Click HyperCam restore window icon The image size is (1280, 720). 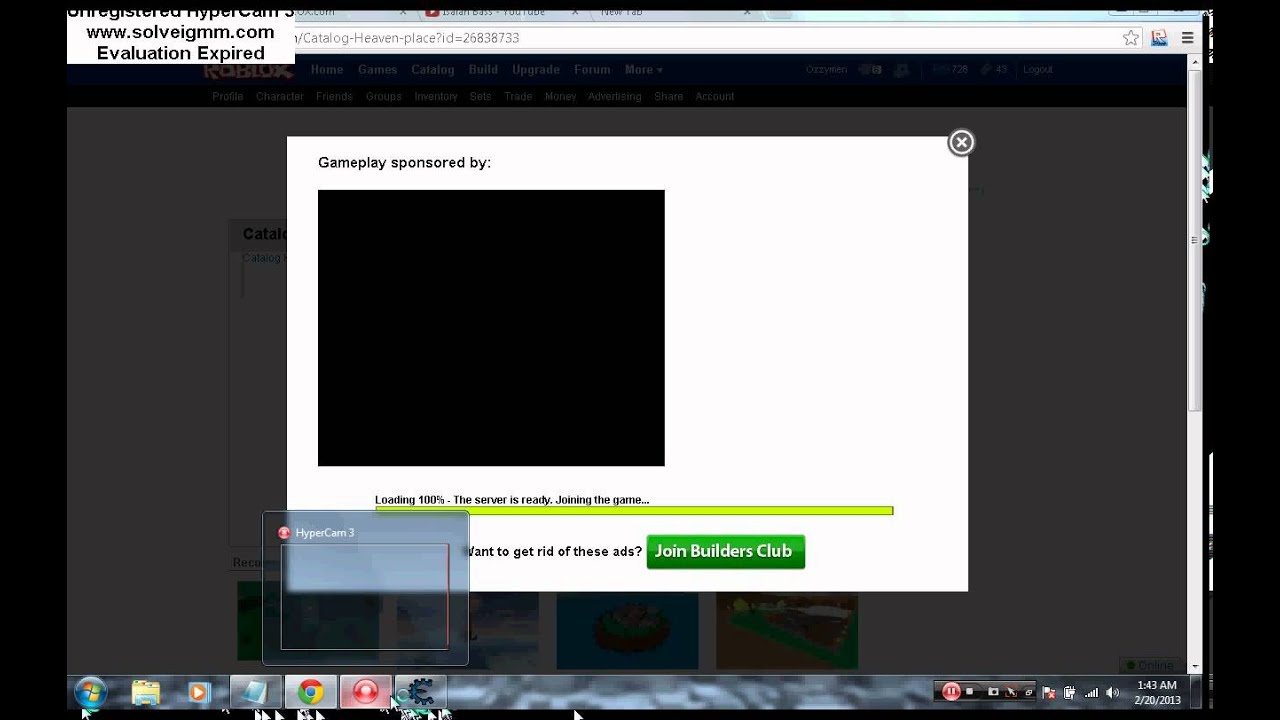click(1029, 692)
